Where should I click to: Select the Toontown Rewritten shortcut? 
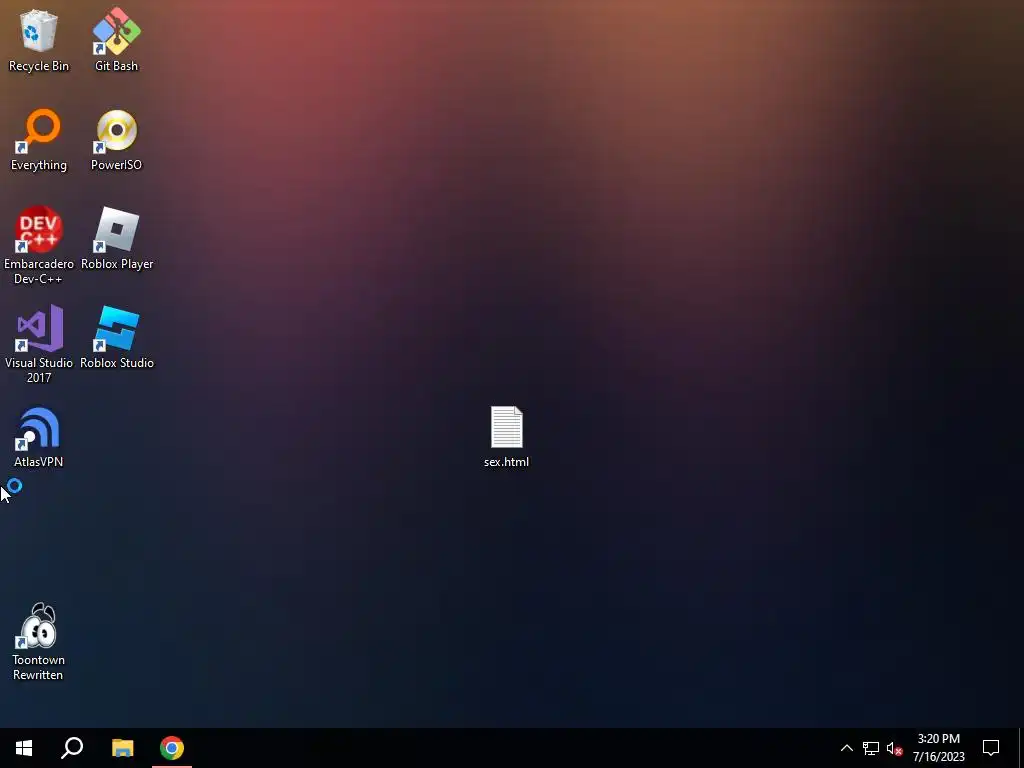click(x=39, y=641)
